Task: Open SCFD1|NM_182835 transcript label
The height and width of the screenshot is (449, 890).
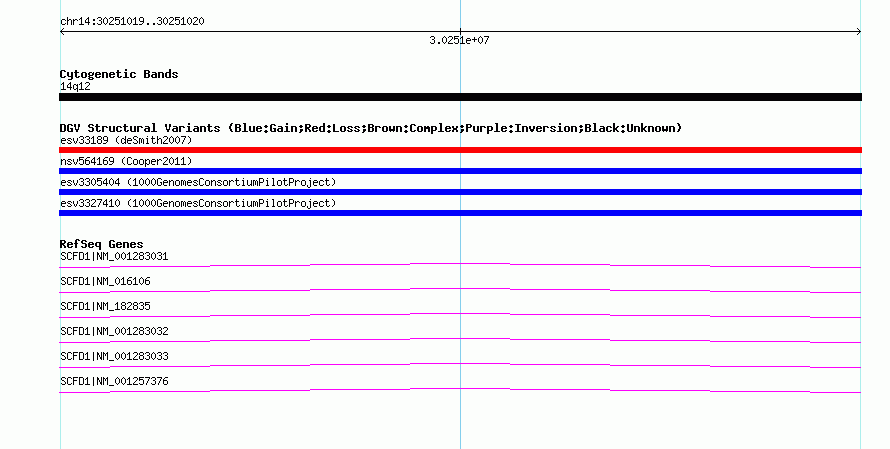Action: tap(105, 307)
